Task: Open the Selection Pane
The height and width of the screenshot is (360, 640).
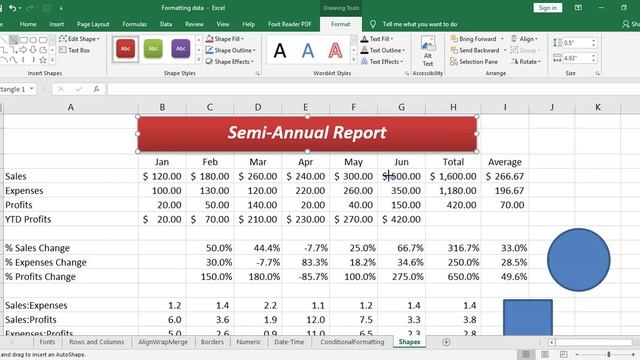Action: click(x=473, y=62)
